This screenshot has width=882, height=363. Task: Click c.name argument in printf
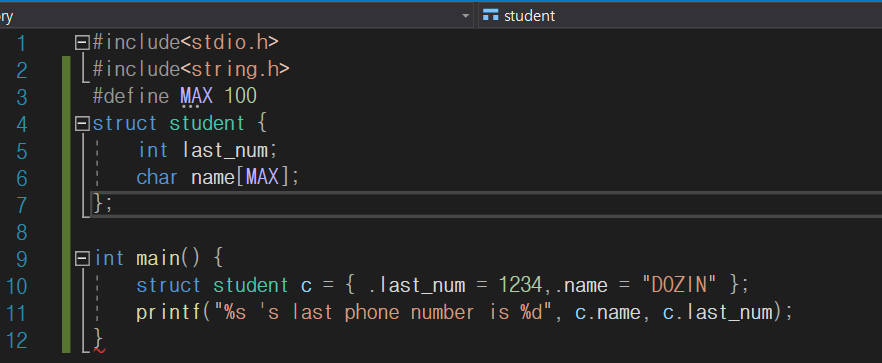pos(608,312)
